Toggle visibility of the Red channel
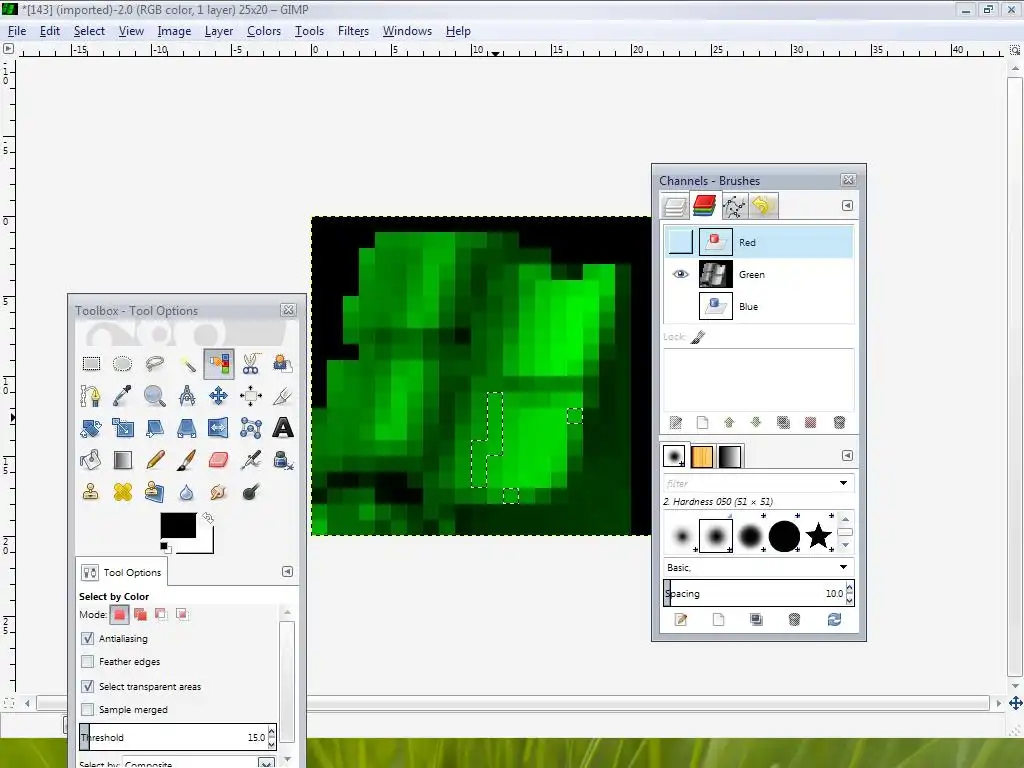Screen dimensions: 1024x768 (680, 242)
